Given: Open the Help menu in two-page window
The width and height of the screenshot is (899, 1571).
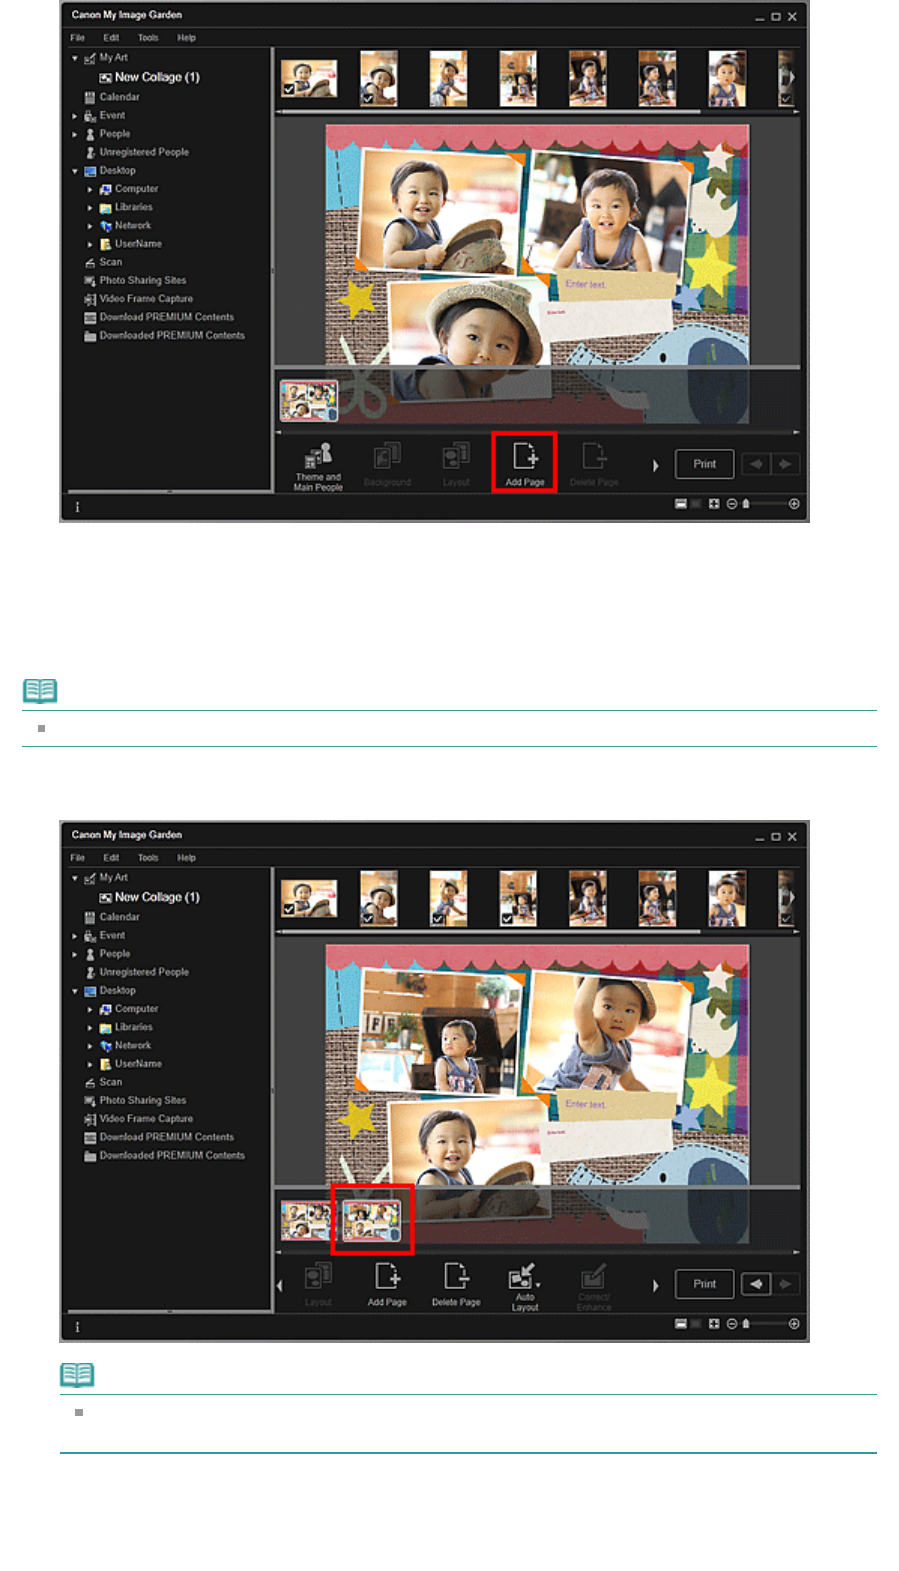Looking at the screenshot, I should pos(186,858).
